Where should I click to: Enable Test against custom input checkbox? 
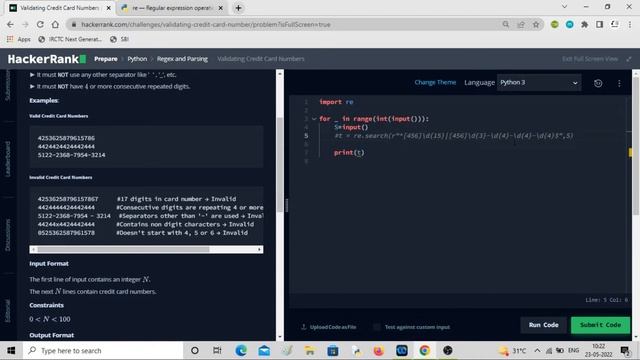click(376, 327)
